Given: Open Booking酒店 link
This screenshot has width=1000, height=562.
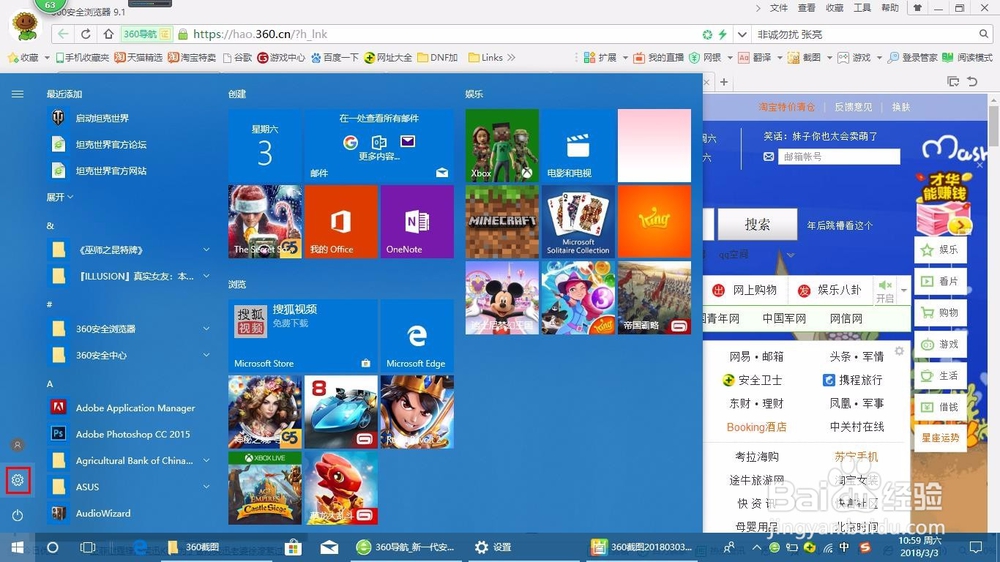Looking at the screenshot, I should 756,427.
